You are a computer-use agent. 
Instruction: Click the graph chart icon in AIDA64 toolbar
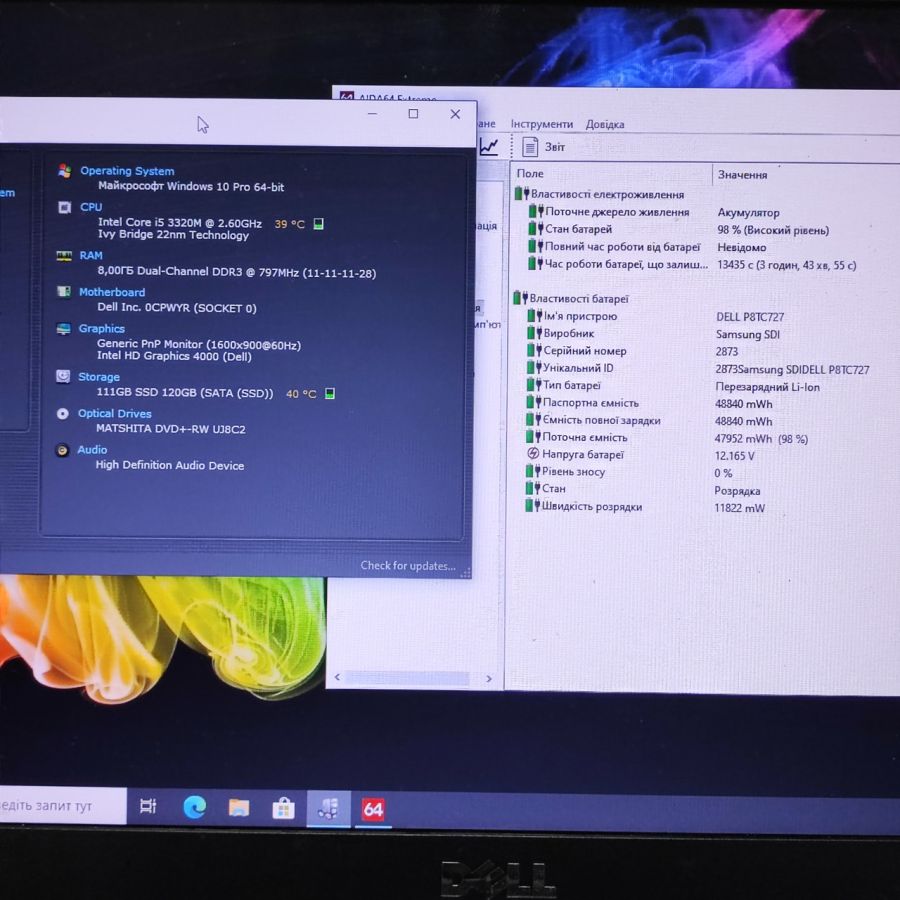(489, 146)
